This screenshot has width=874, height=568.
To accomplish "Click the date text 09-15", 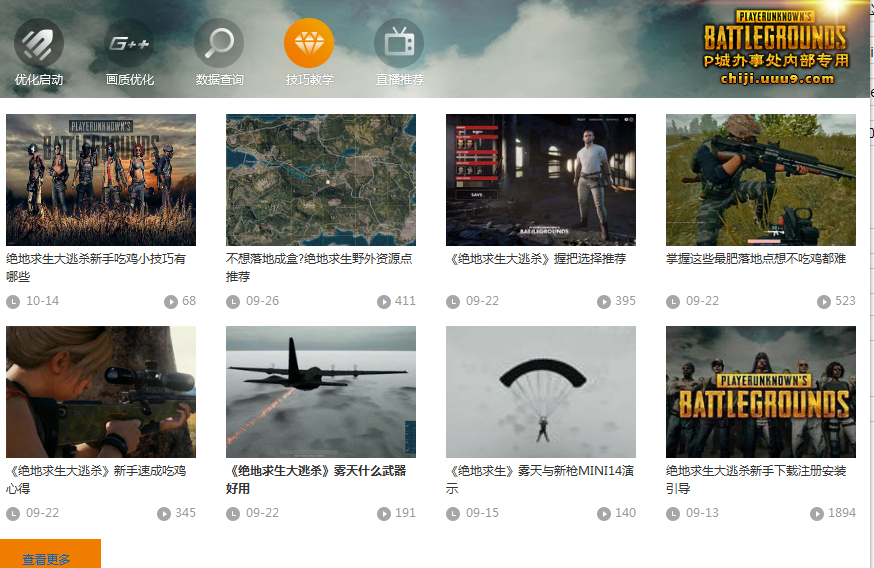I will pos(482,513).
